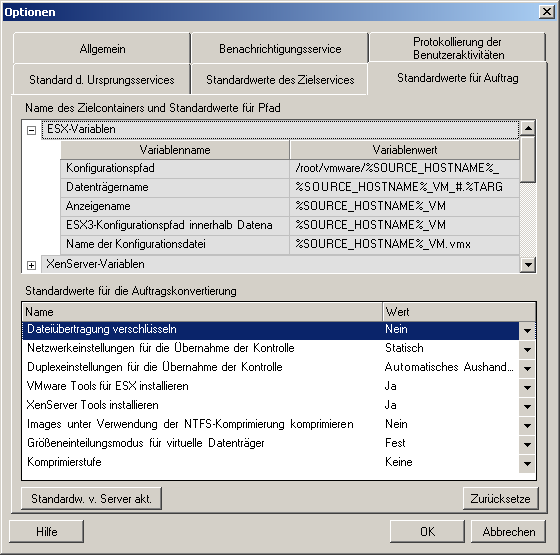Click the Statisch value
560x555 pixels.
pos(404,348)
